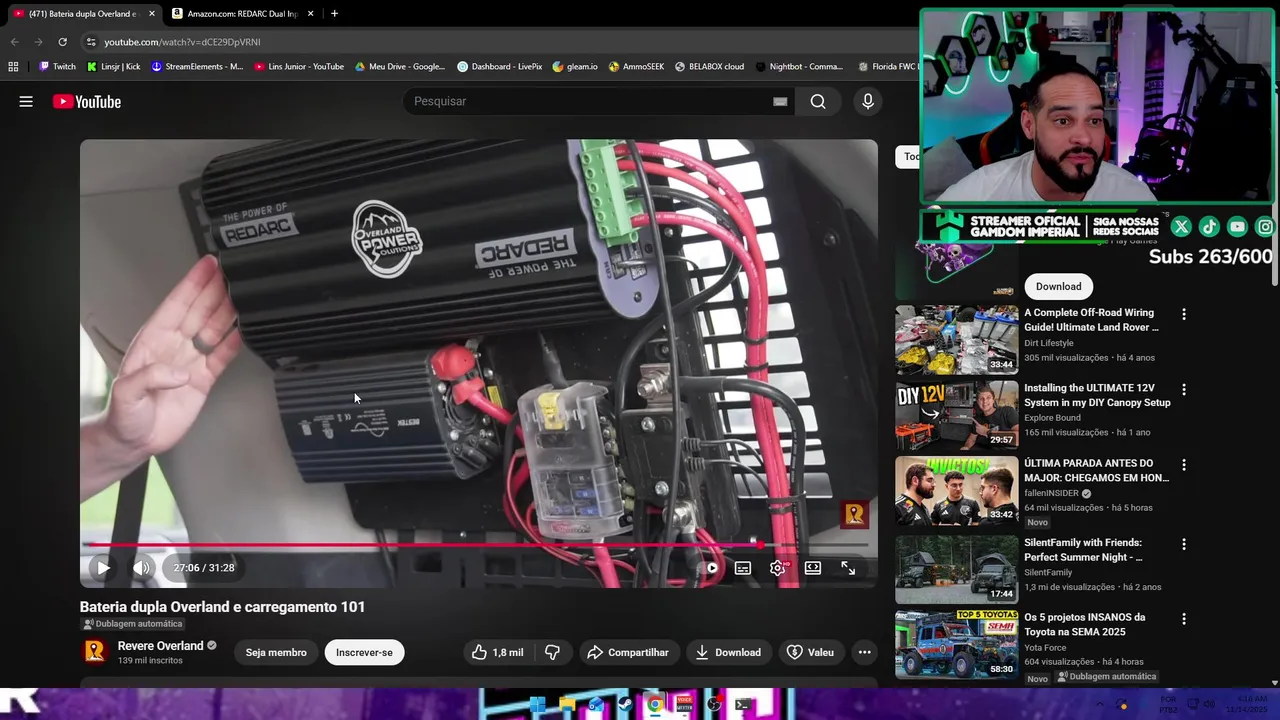Open the Meu Drive - Google bookmark
Image resolution: width=1280 pixels, height=720 pixels.
pyautogui.click(x=400, y=67)
